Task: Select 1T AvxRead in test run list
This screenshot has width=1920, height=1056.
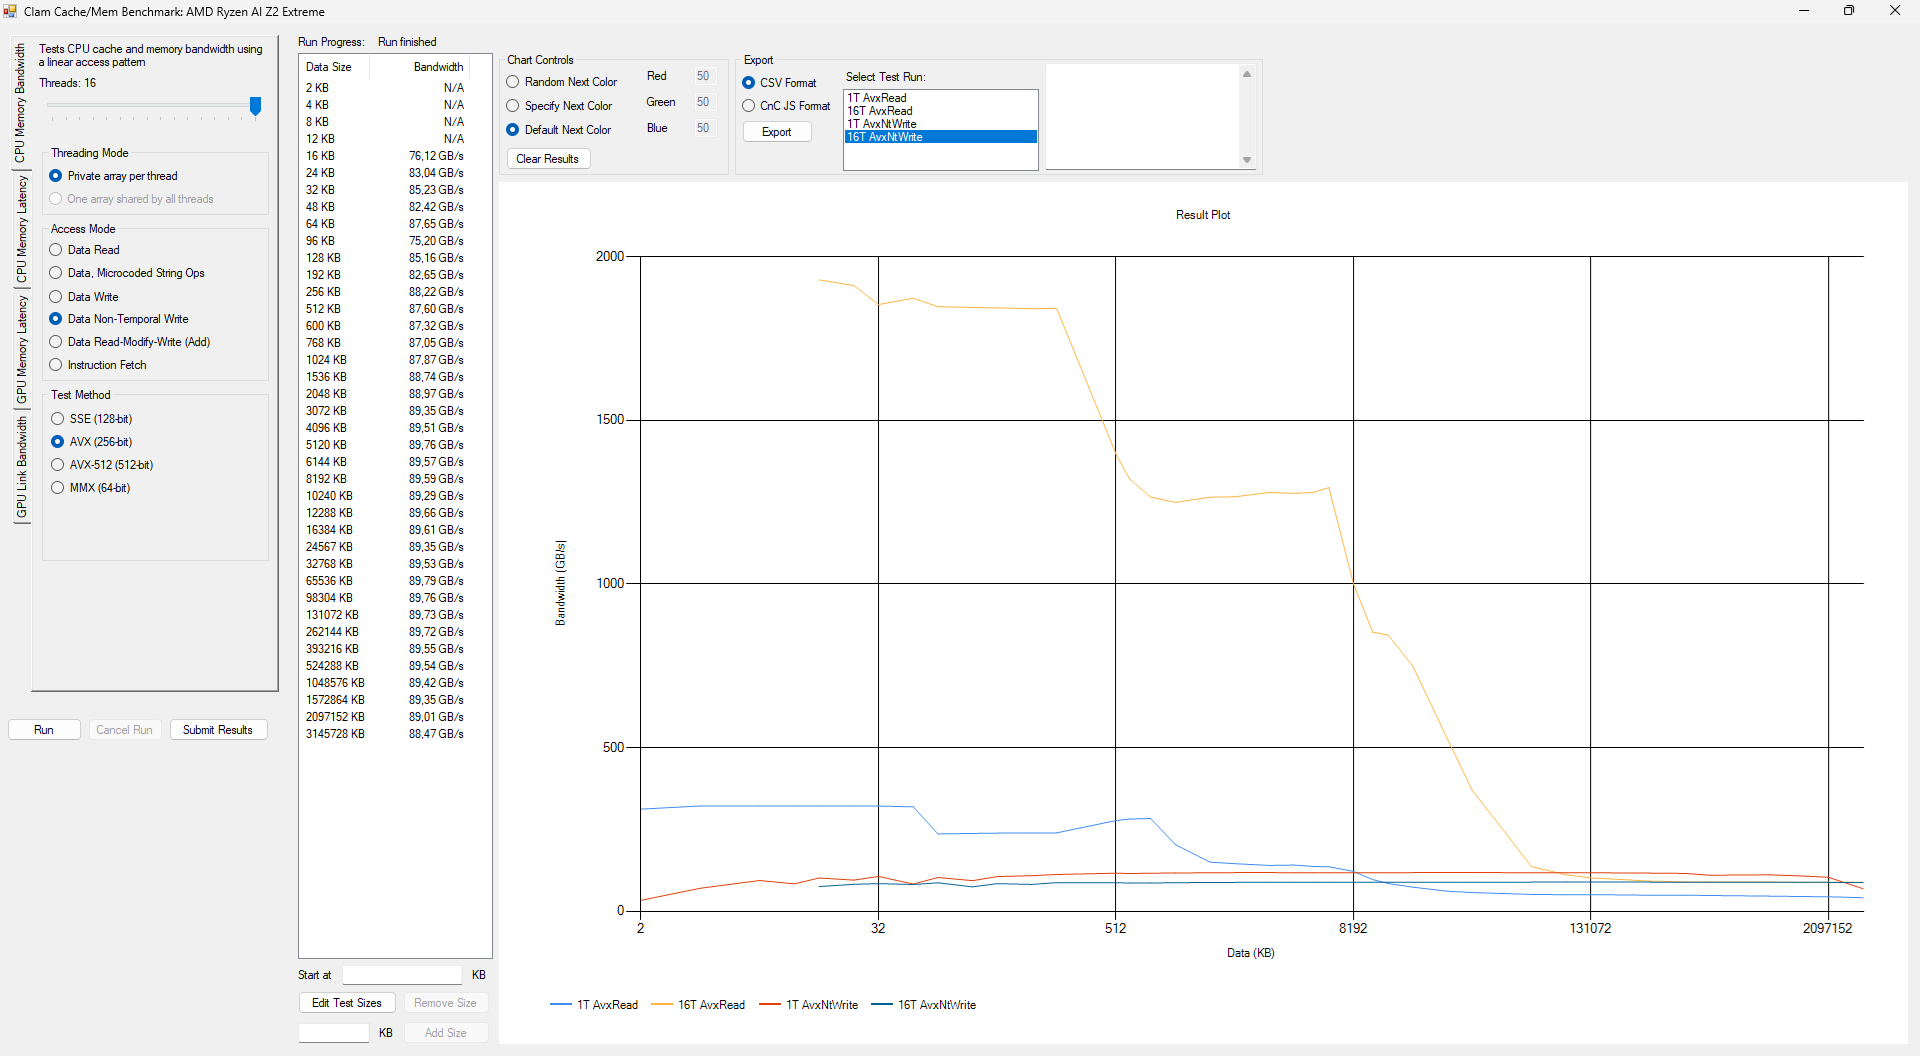Action: pos(877,98)
